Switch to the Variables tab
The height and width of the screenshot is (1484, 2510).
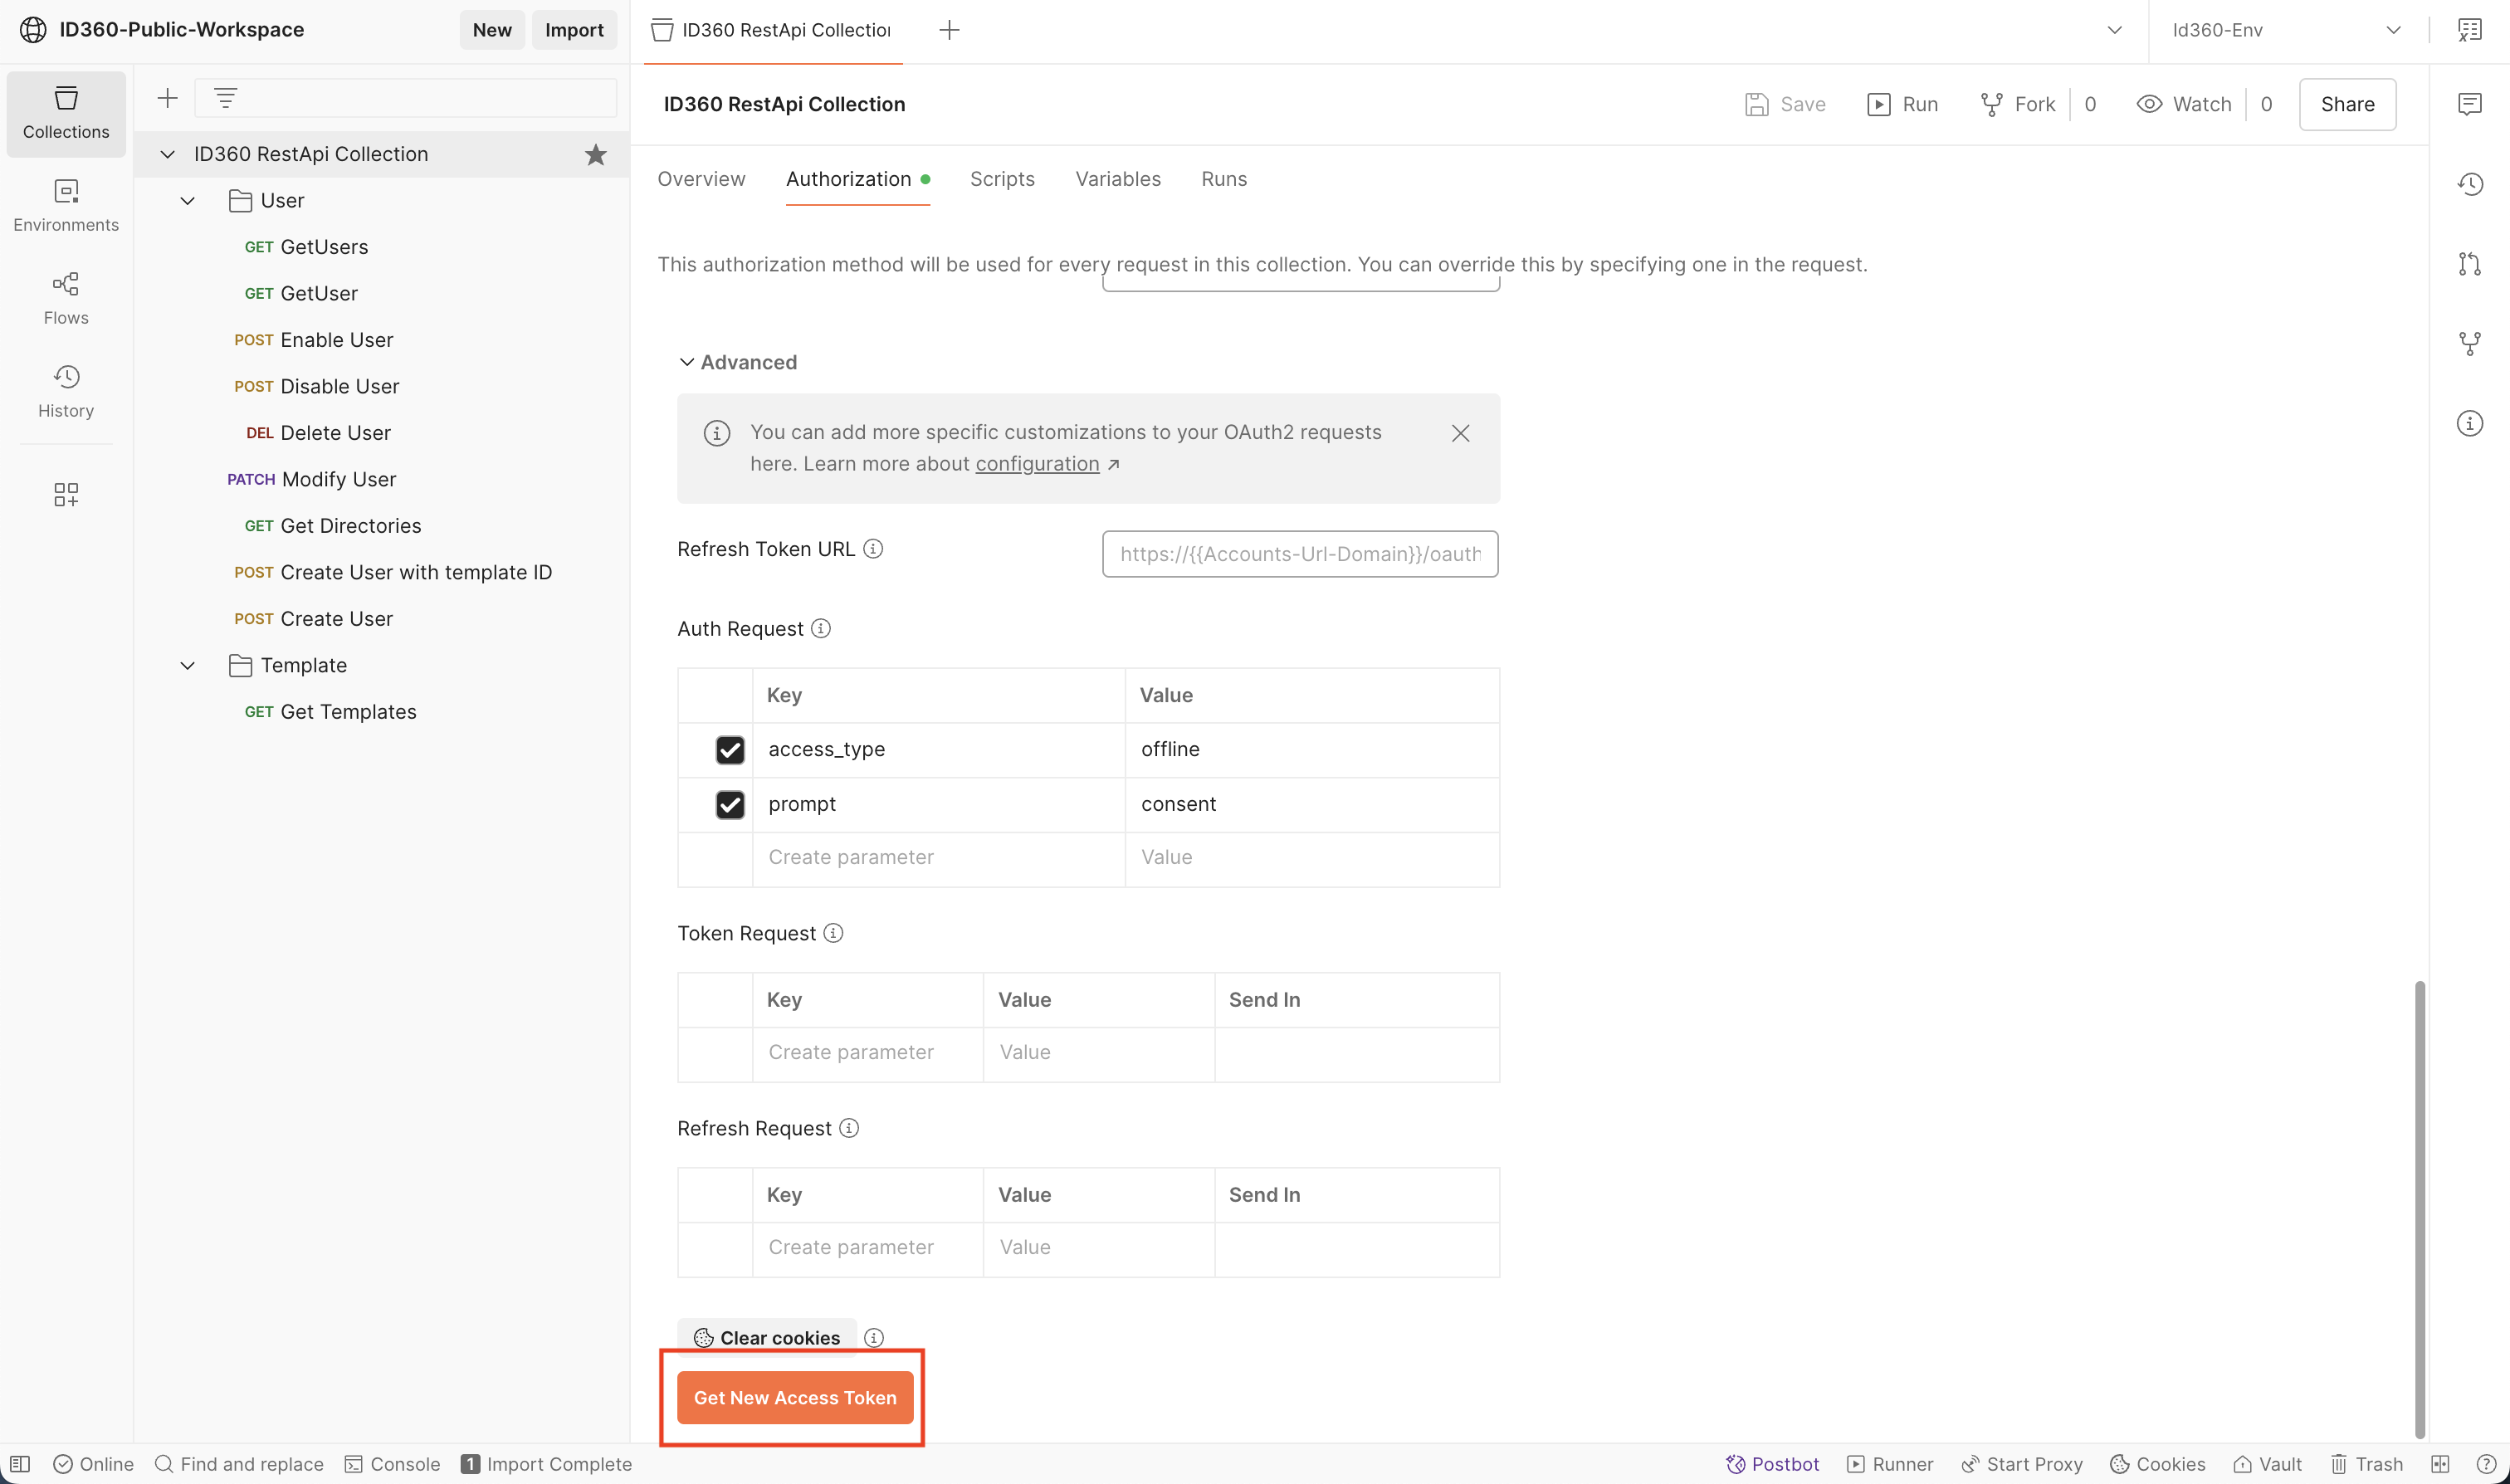click(x=1118, y=179)
